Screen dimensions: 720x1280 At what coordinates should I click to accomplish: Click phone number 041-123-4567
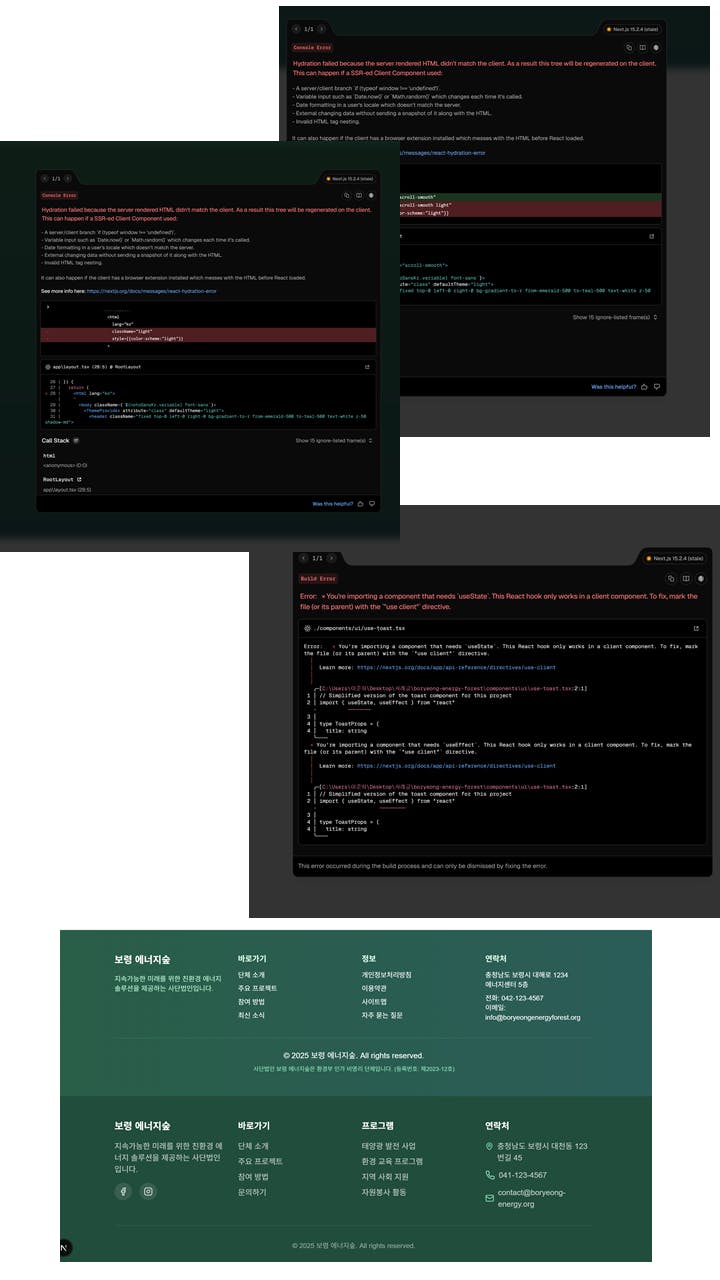522,1175
